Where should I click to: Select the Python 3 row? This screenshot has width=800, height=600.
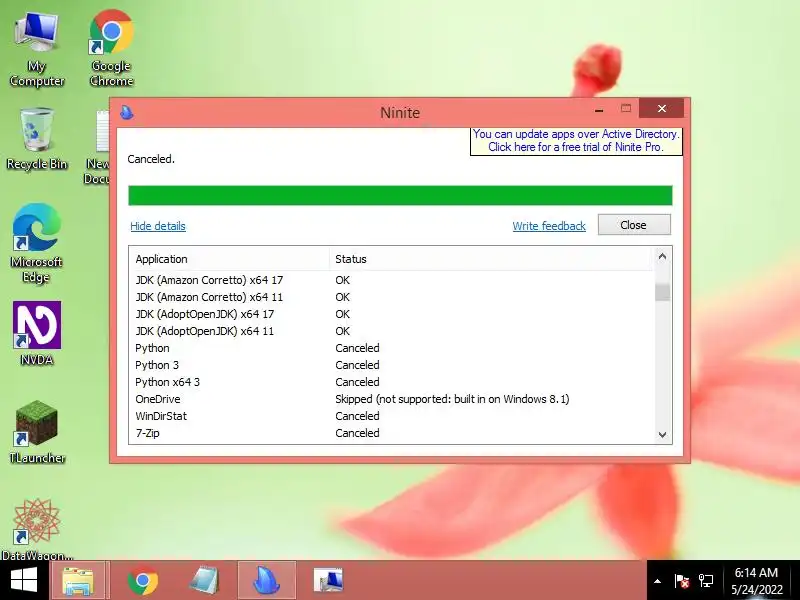(x=391, y=365)
